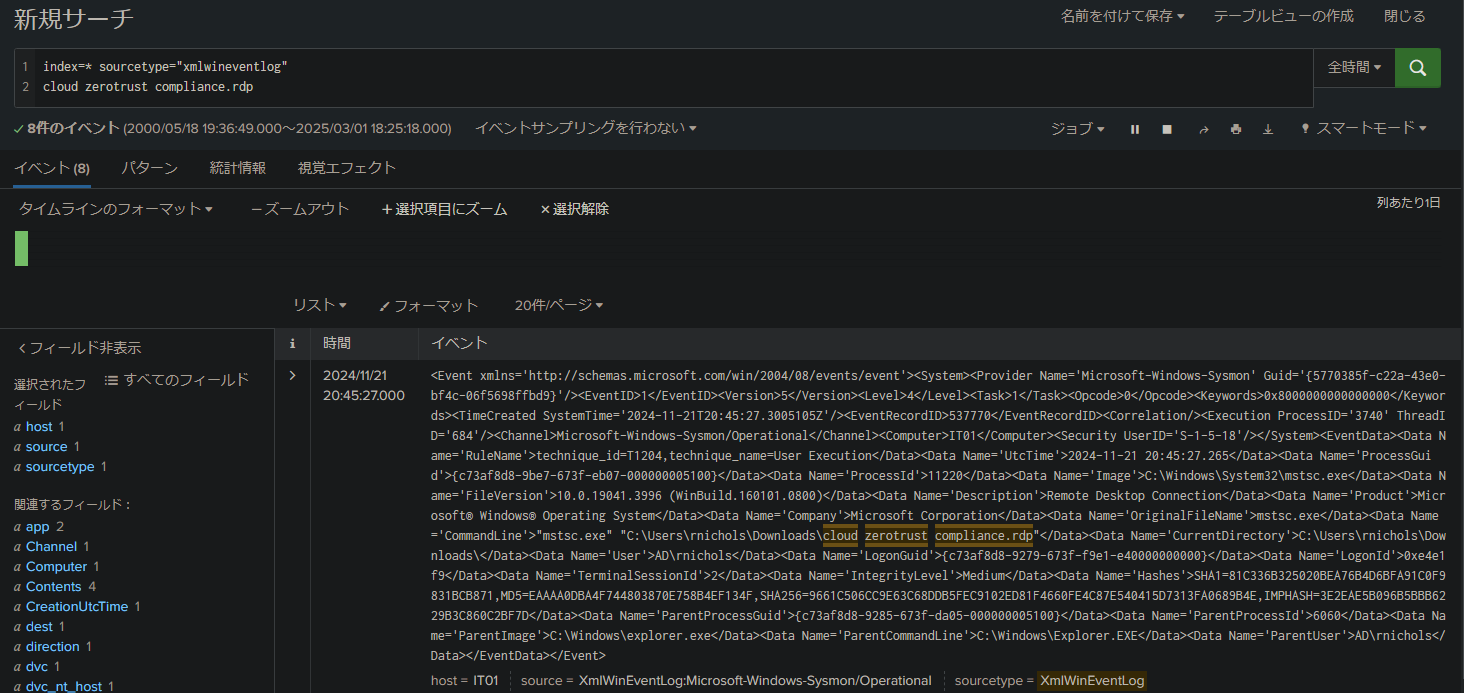Click the 新規サーチ page title
The width and height of the screenshot is (1464, 693).
coord(74,18)
